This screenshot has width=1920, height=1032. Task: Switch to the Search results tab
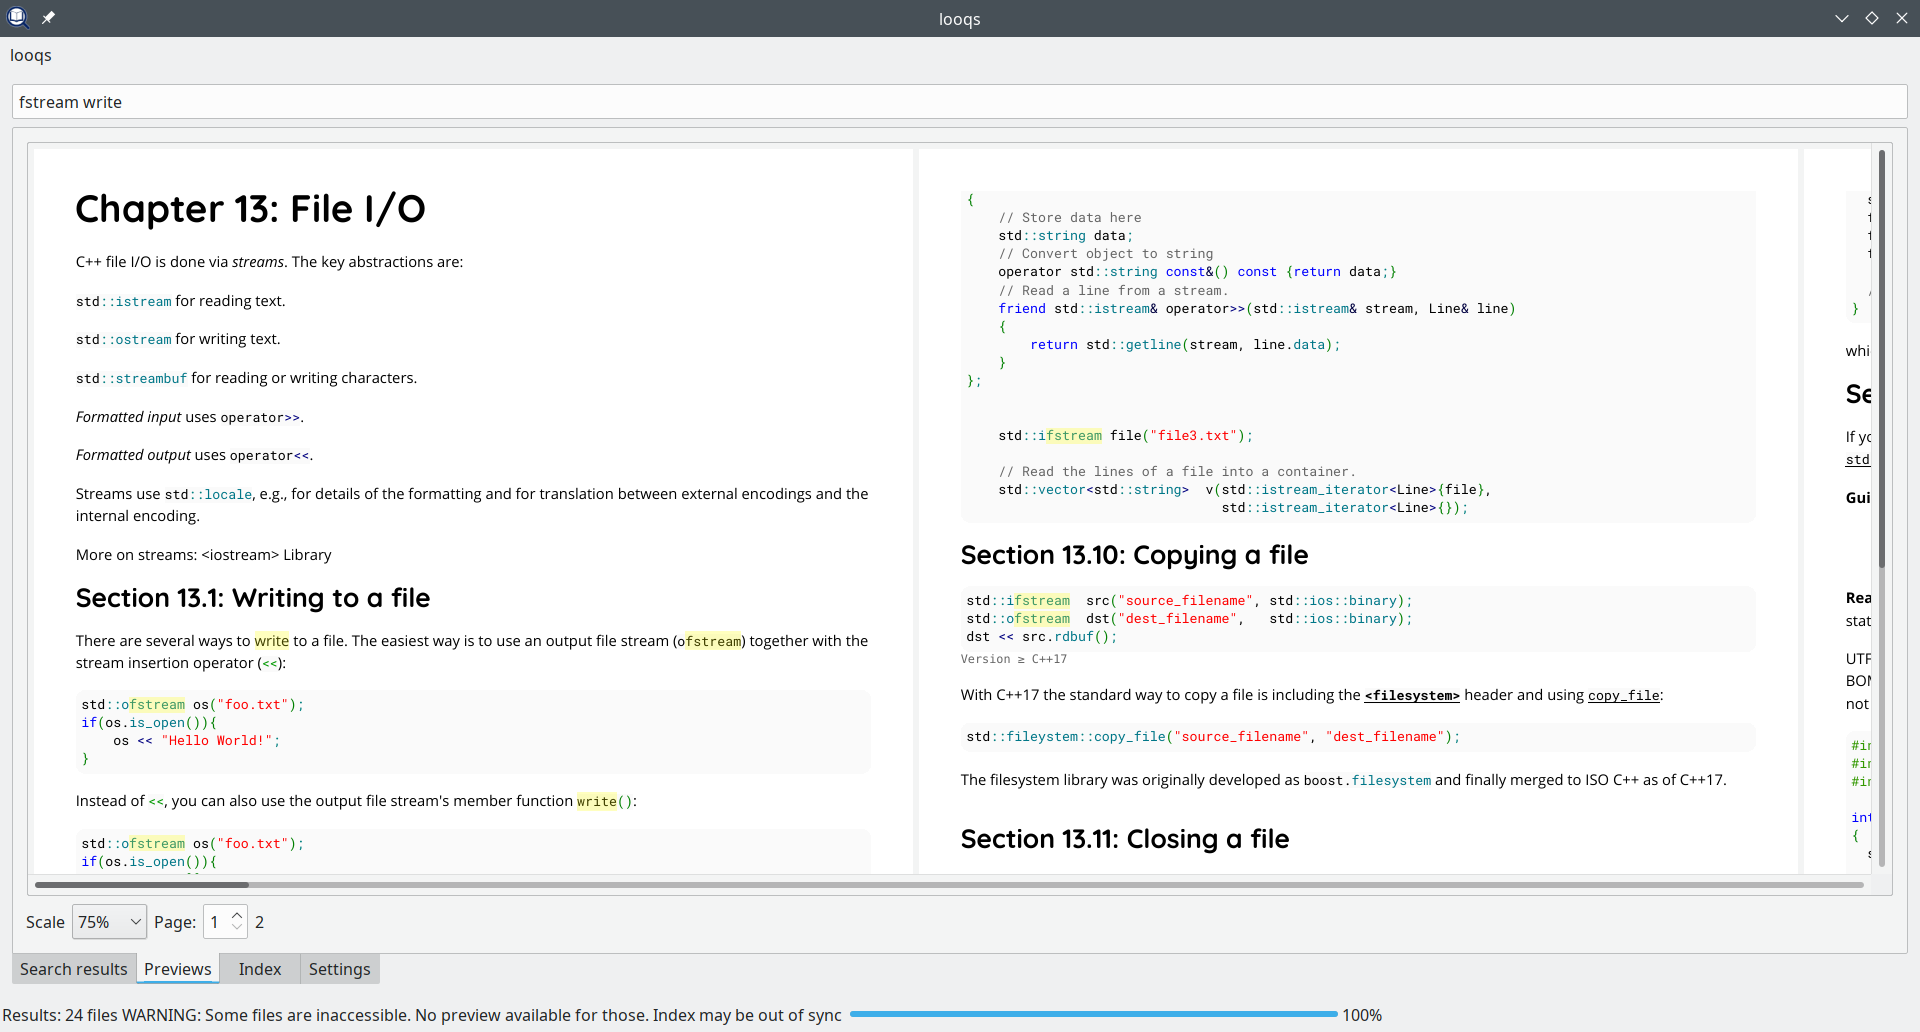click(74, 969)
